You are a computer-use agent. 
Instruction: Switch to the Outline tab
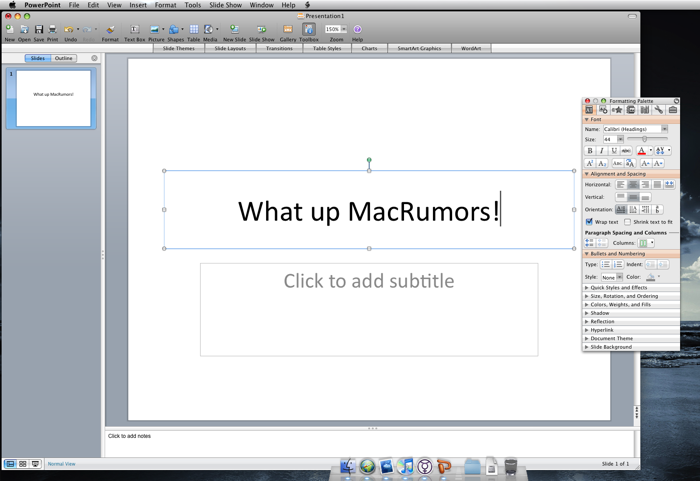pyautogui.click(x=63, y=58)
